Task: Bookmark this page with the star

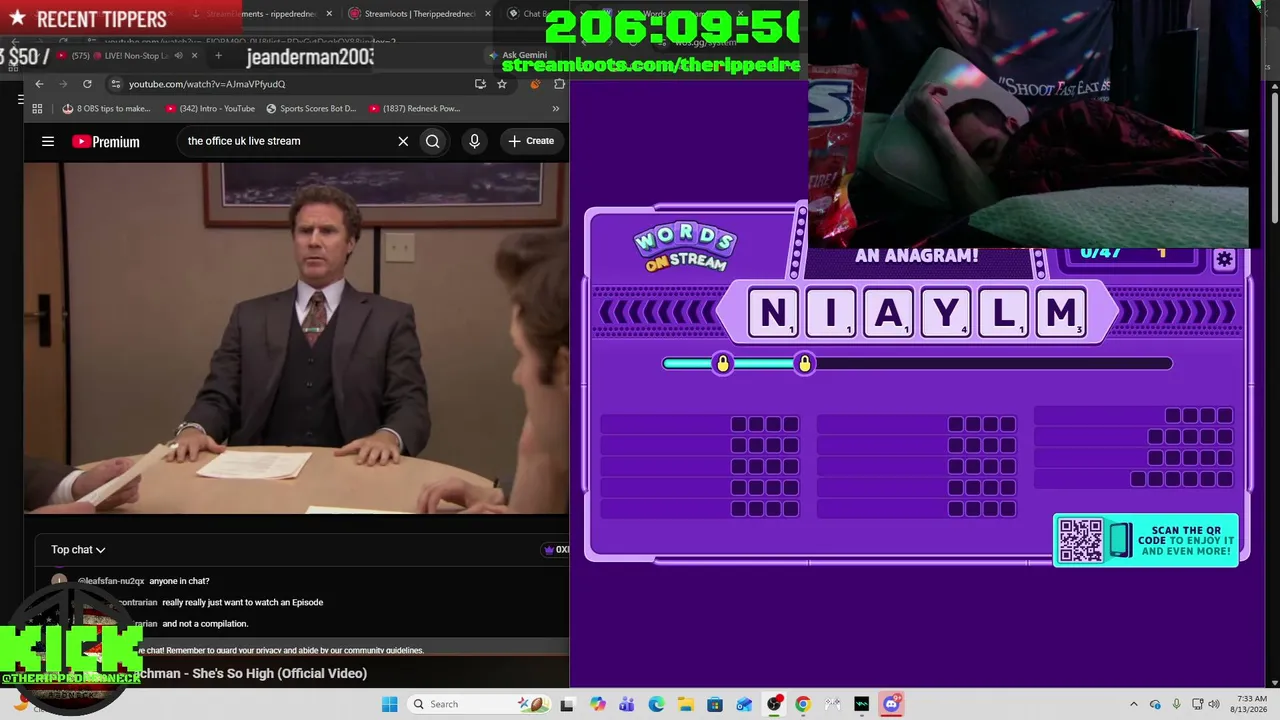Action: point(502,84)
